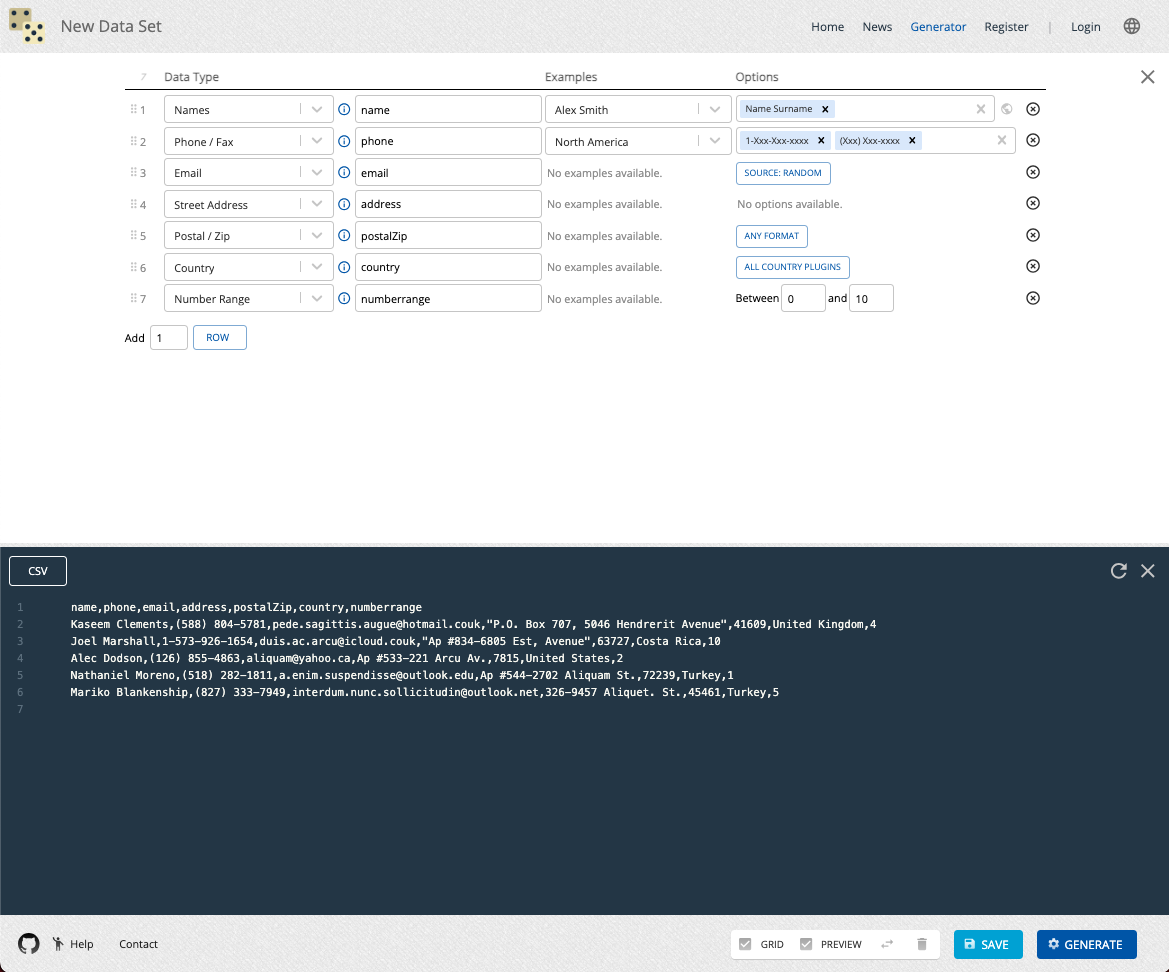This screenshot has height=972, width=1169.
Task: Click the GitHub icon in footer
Action: 29,944
